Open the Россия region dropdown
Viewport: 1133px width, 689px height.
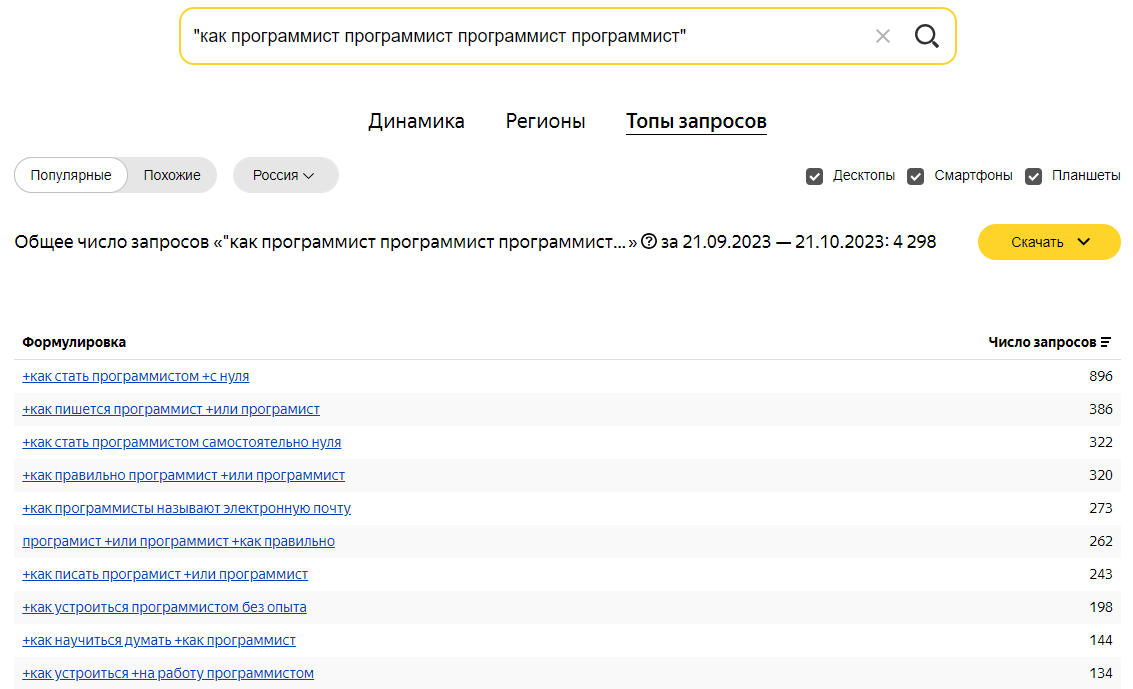tap(285, 175)
